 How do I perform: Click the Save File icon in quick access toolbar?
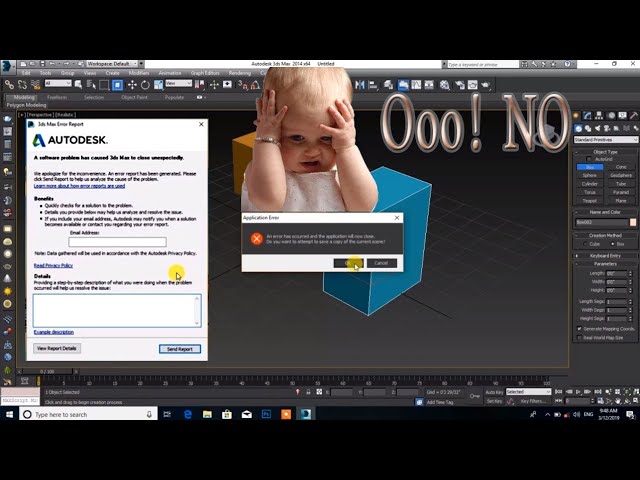coord(42,64)
